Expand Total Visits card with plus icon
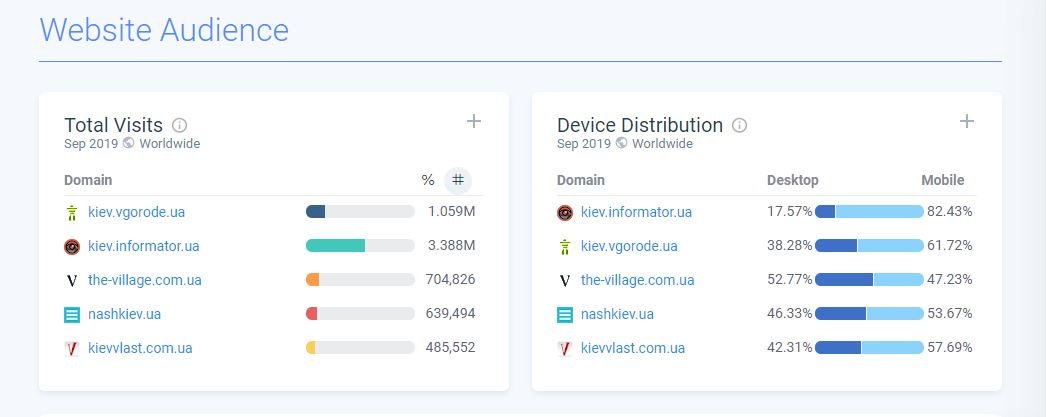 click(x=474, y=121)
